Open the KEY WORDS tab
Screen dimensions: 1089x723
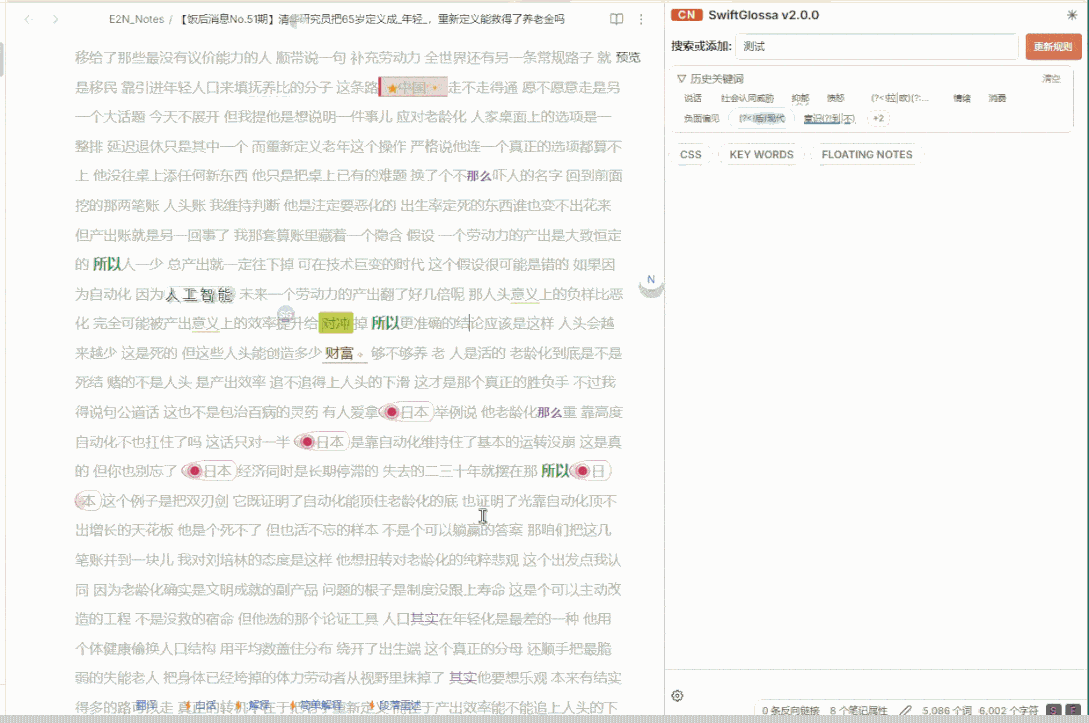click(761, 154)
